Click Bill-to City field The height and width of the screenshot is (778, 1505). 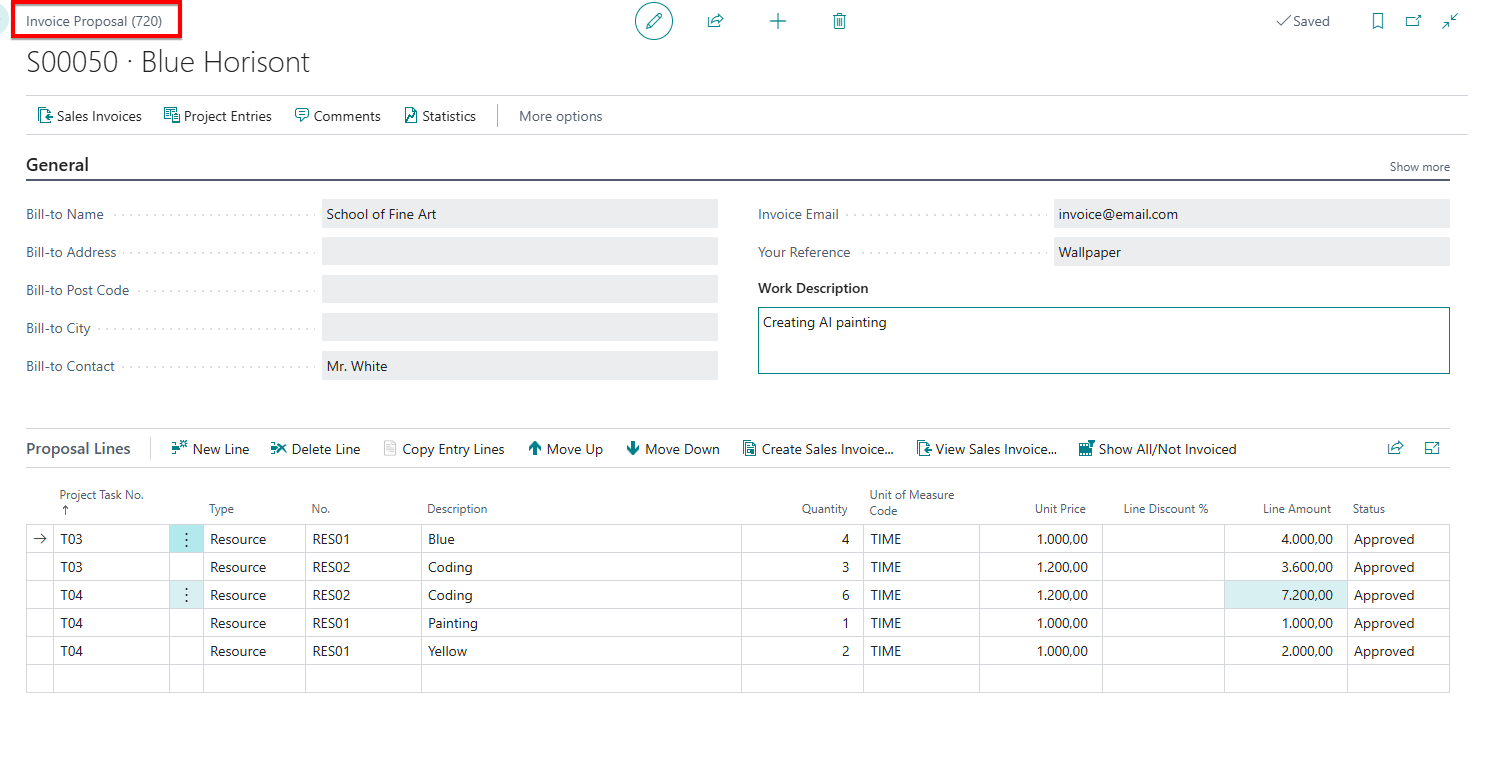[x=520, y=328]
